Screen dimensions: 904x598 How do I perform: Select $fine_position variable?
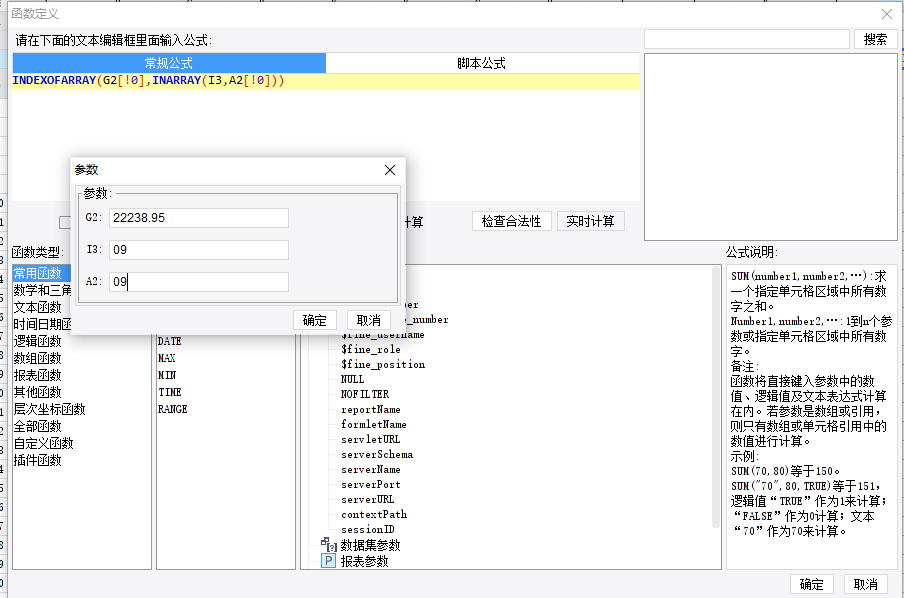tap(383, 364)
